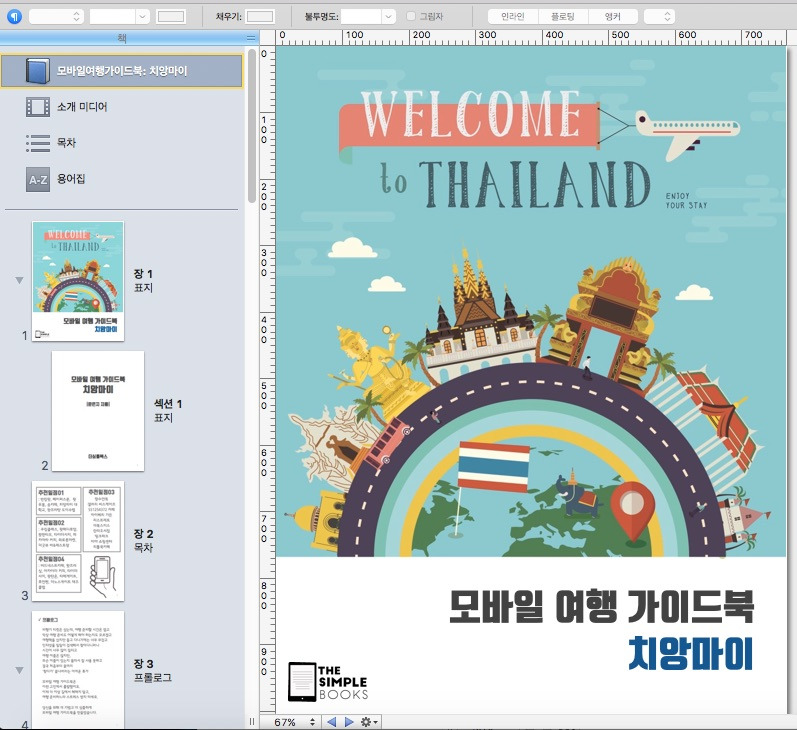Click the 장 2 목차 label
797x730 pixels.
click(143, 541)
